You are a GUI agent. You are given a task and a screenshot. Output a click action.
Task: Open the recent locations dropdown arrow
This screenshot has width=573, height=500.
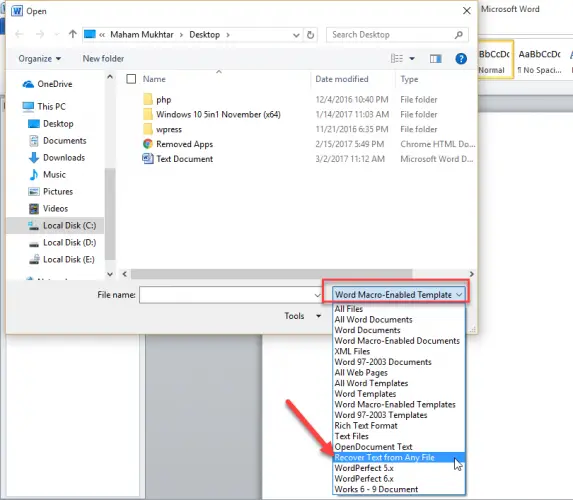tap(57, 35)
